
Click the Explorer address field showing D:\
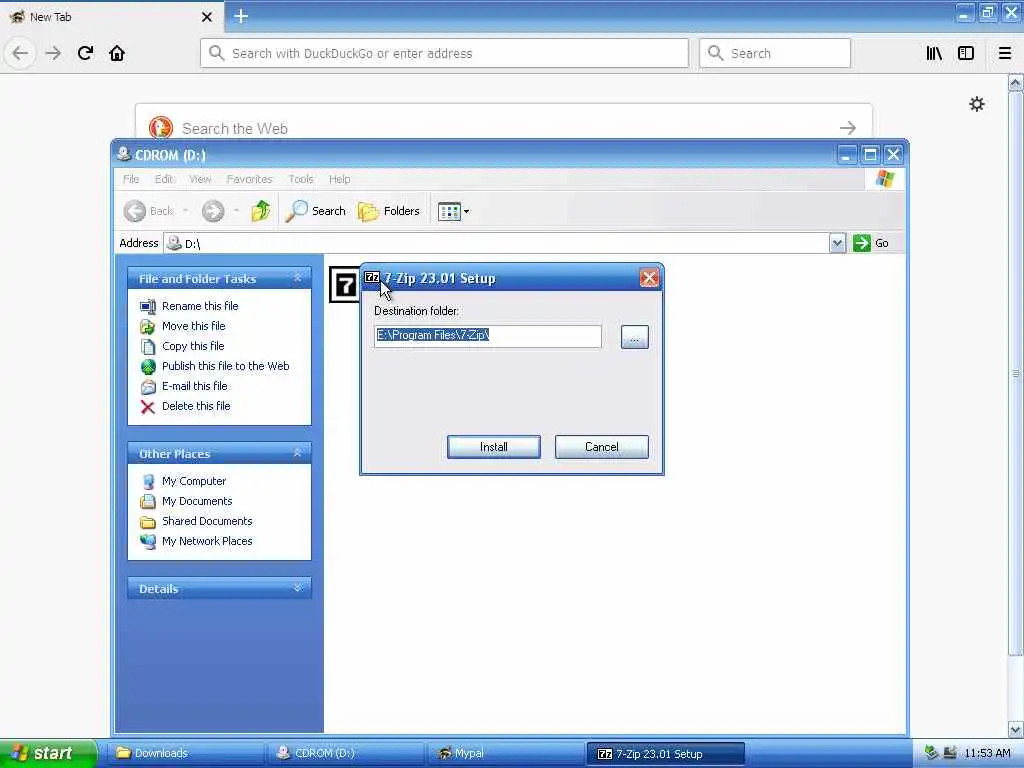[x=496, y=243]
